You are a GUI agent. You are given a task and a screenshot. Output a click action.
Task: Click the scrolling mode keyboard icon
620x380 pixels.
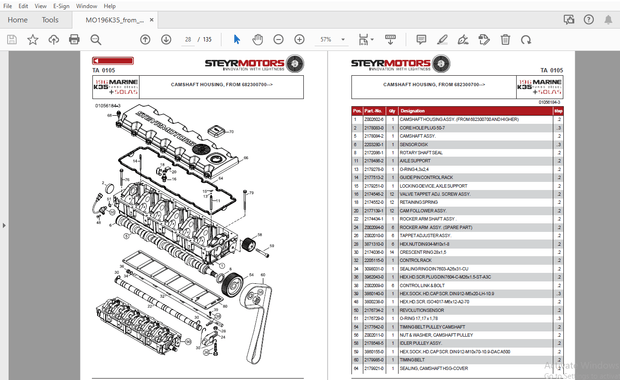390,40
